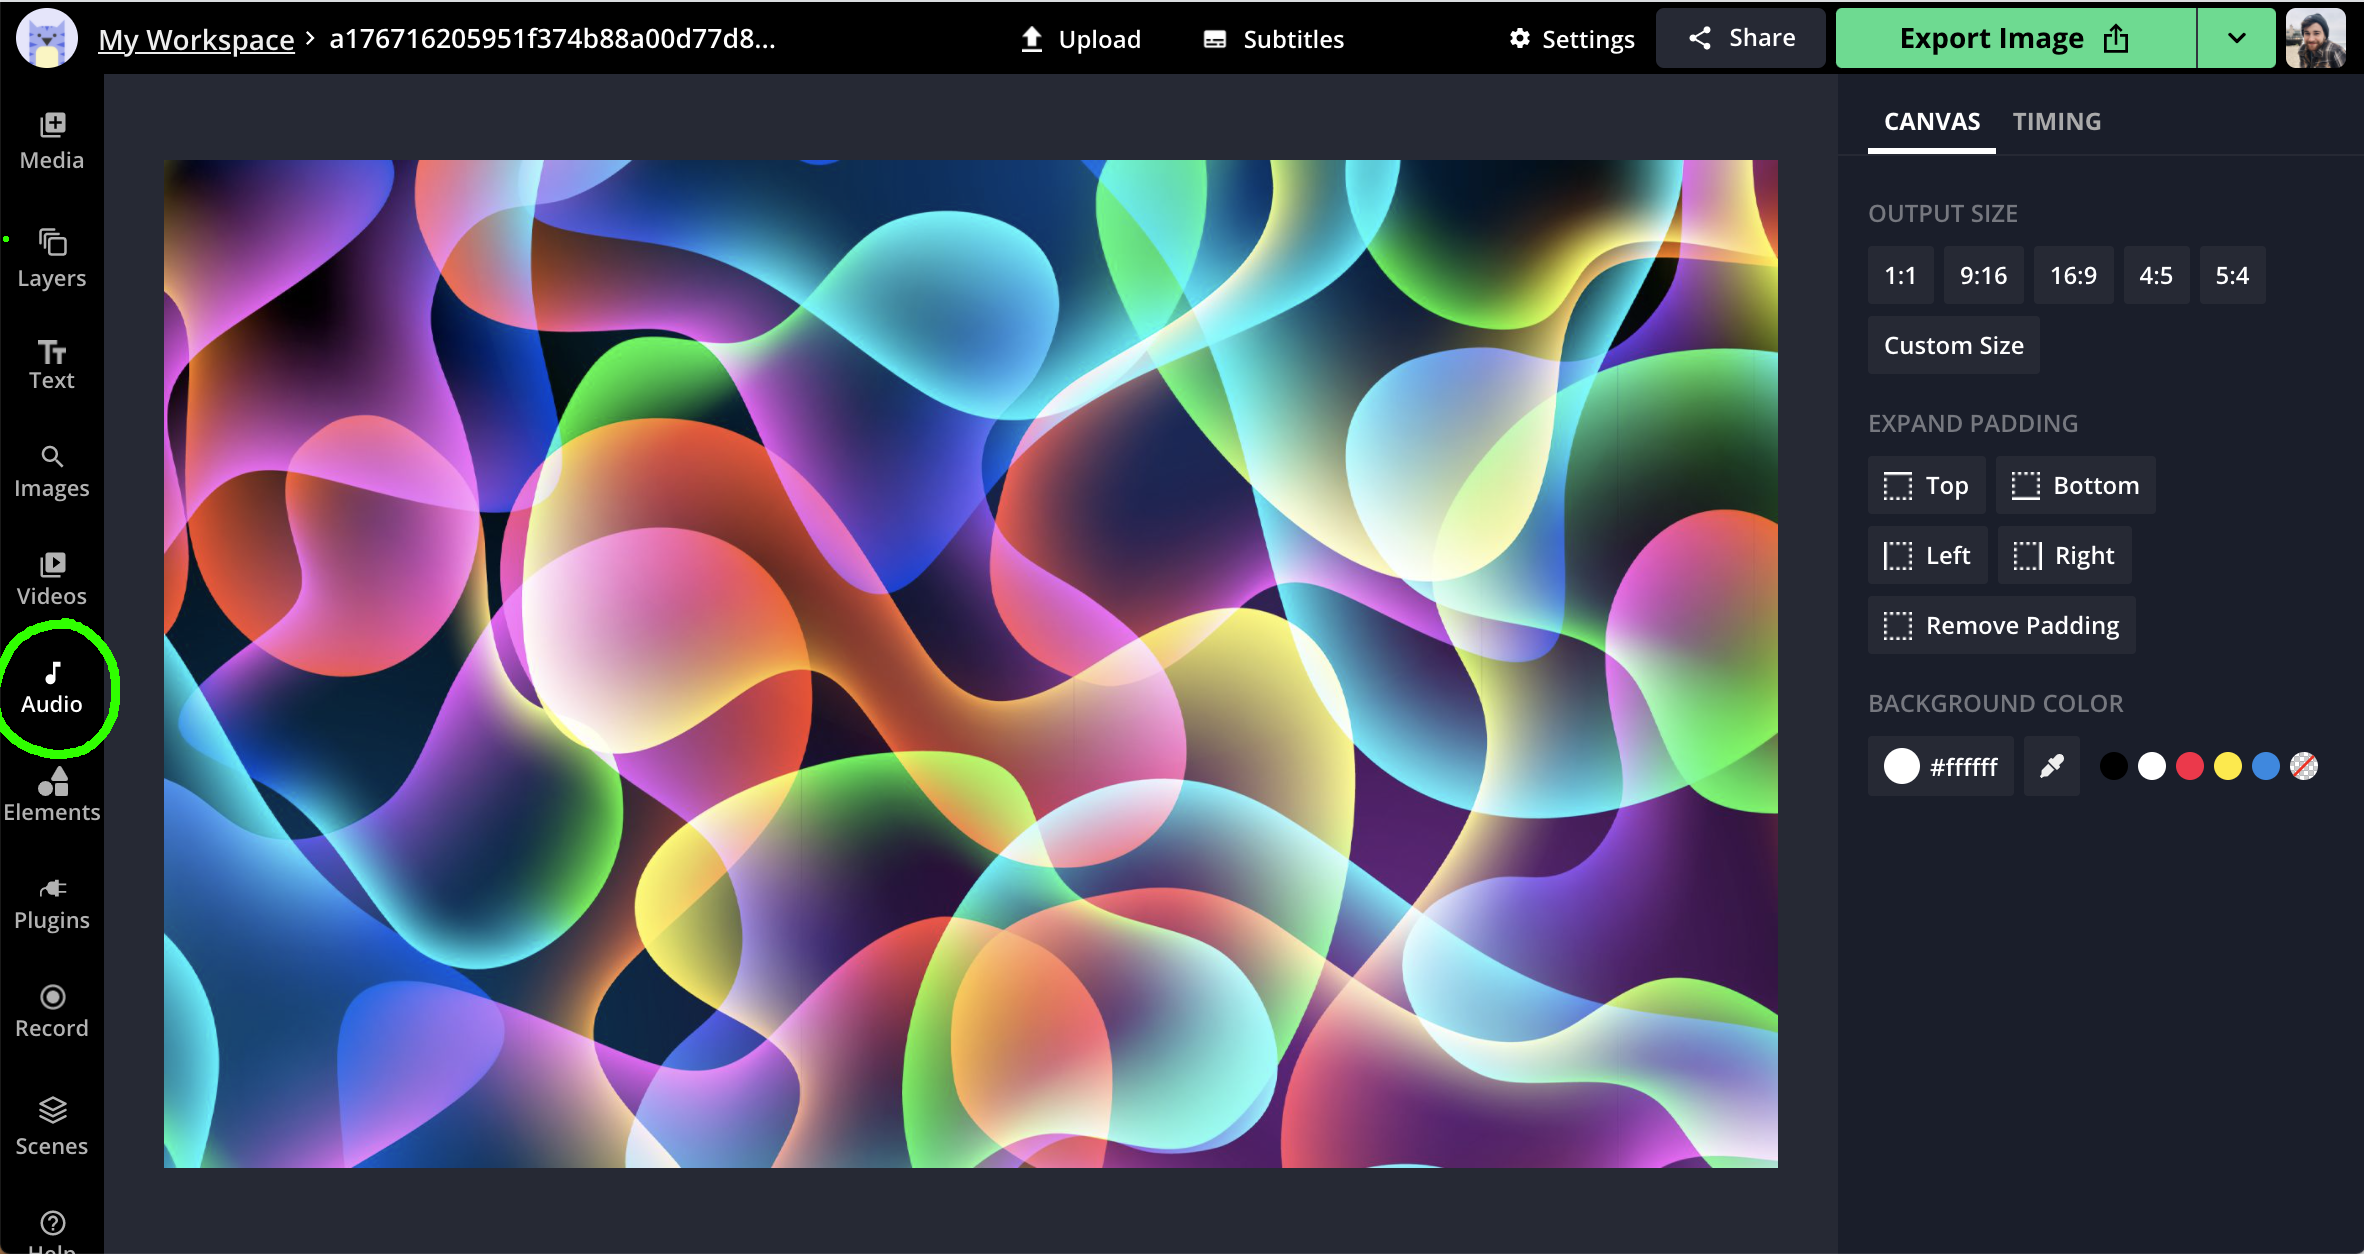Open the Scenes panel
Screen dimensions: 2364x1254
click(x=51, y=1126)
